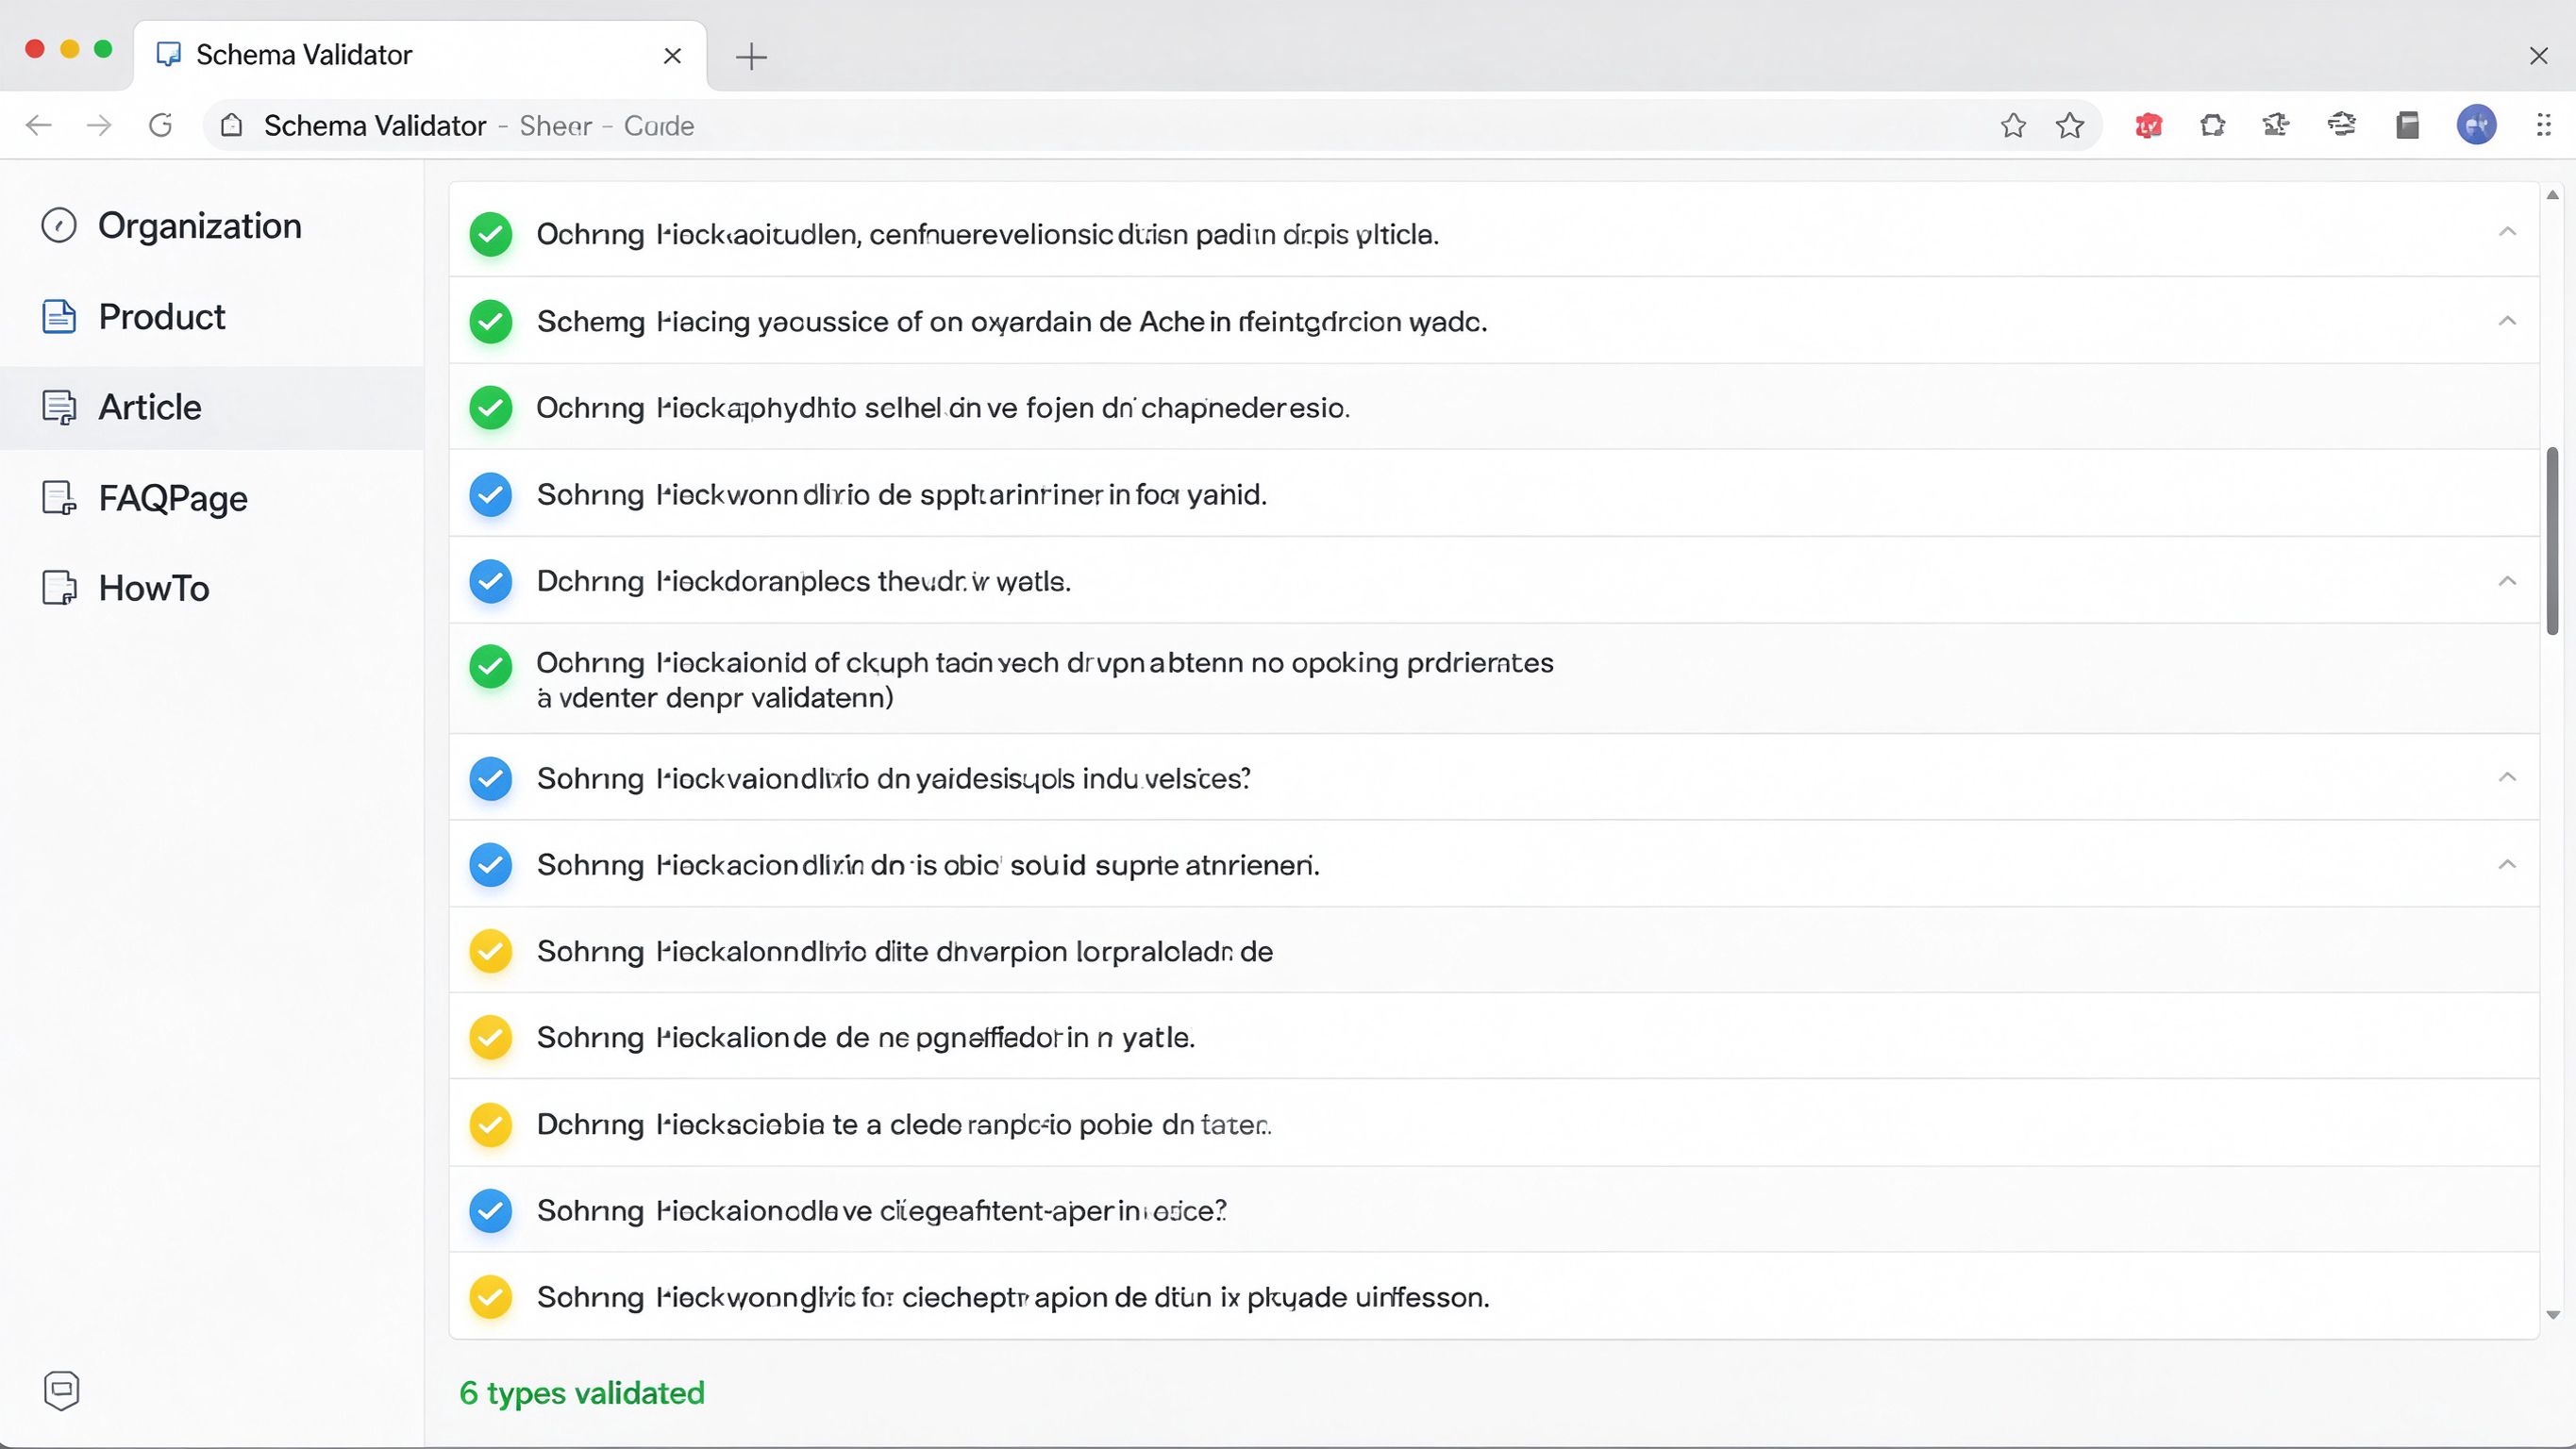The width and height of the screenshot is (2576, 1449).
Task: Go back to previous page
Action: (39, 125)
